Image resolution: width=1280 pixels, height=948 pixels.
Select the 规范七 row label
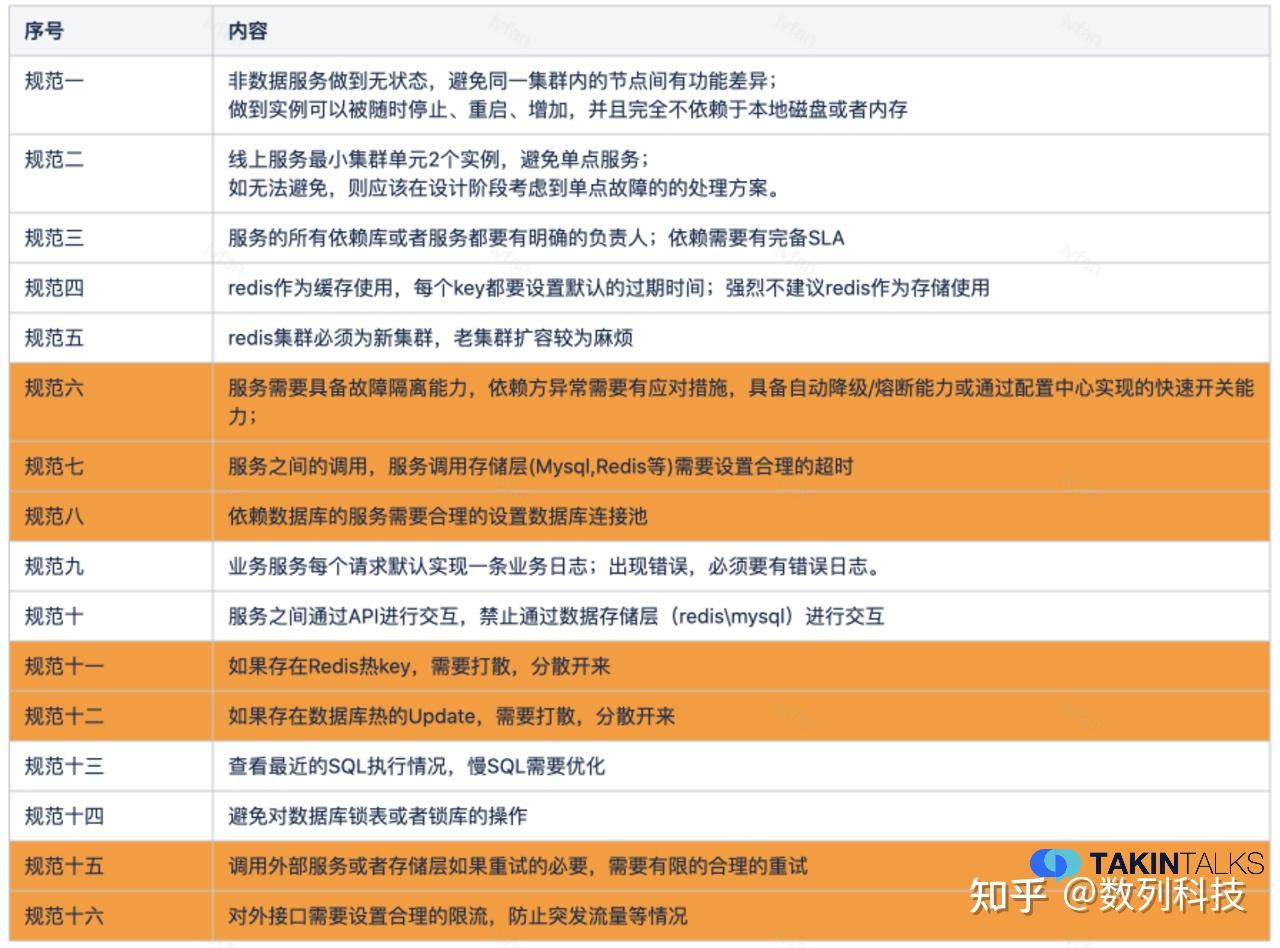click(x=54, y=466)
